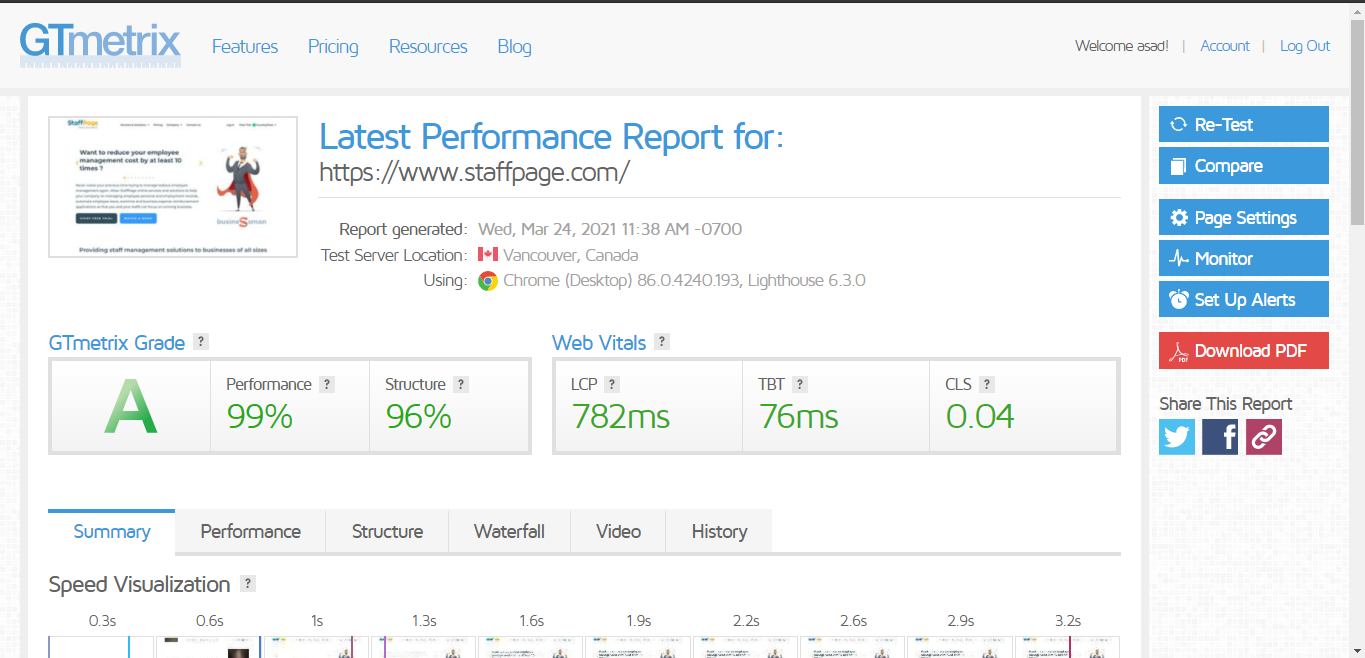This screenshot has width=1365, height=658.
Task: Click the Performance percentage help icon
Action: tap(327, 383)
